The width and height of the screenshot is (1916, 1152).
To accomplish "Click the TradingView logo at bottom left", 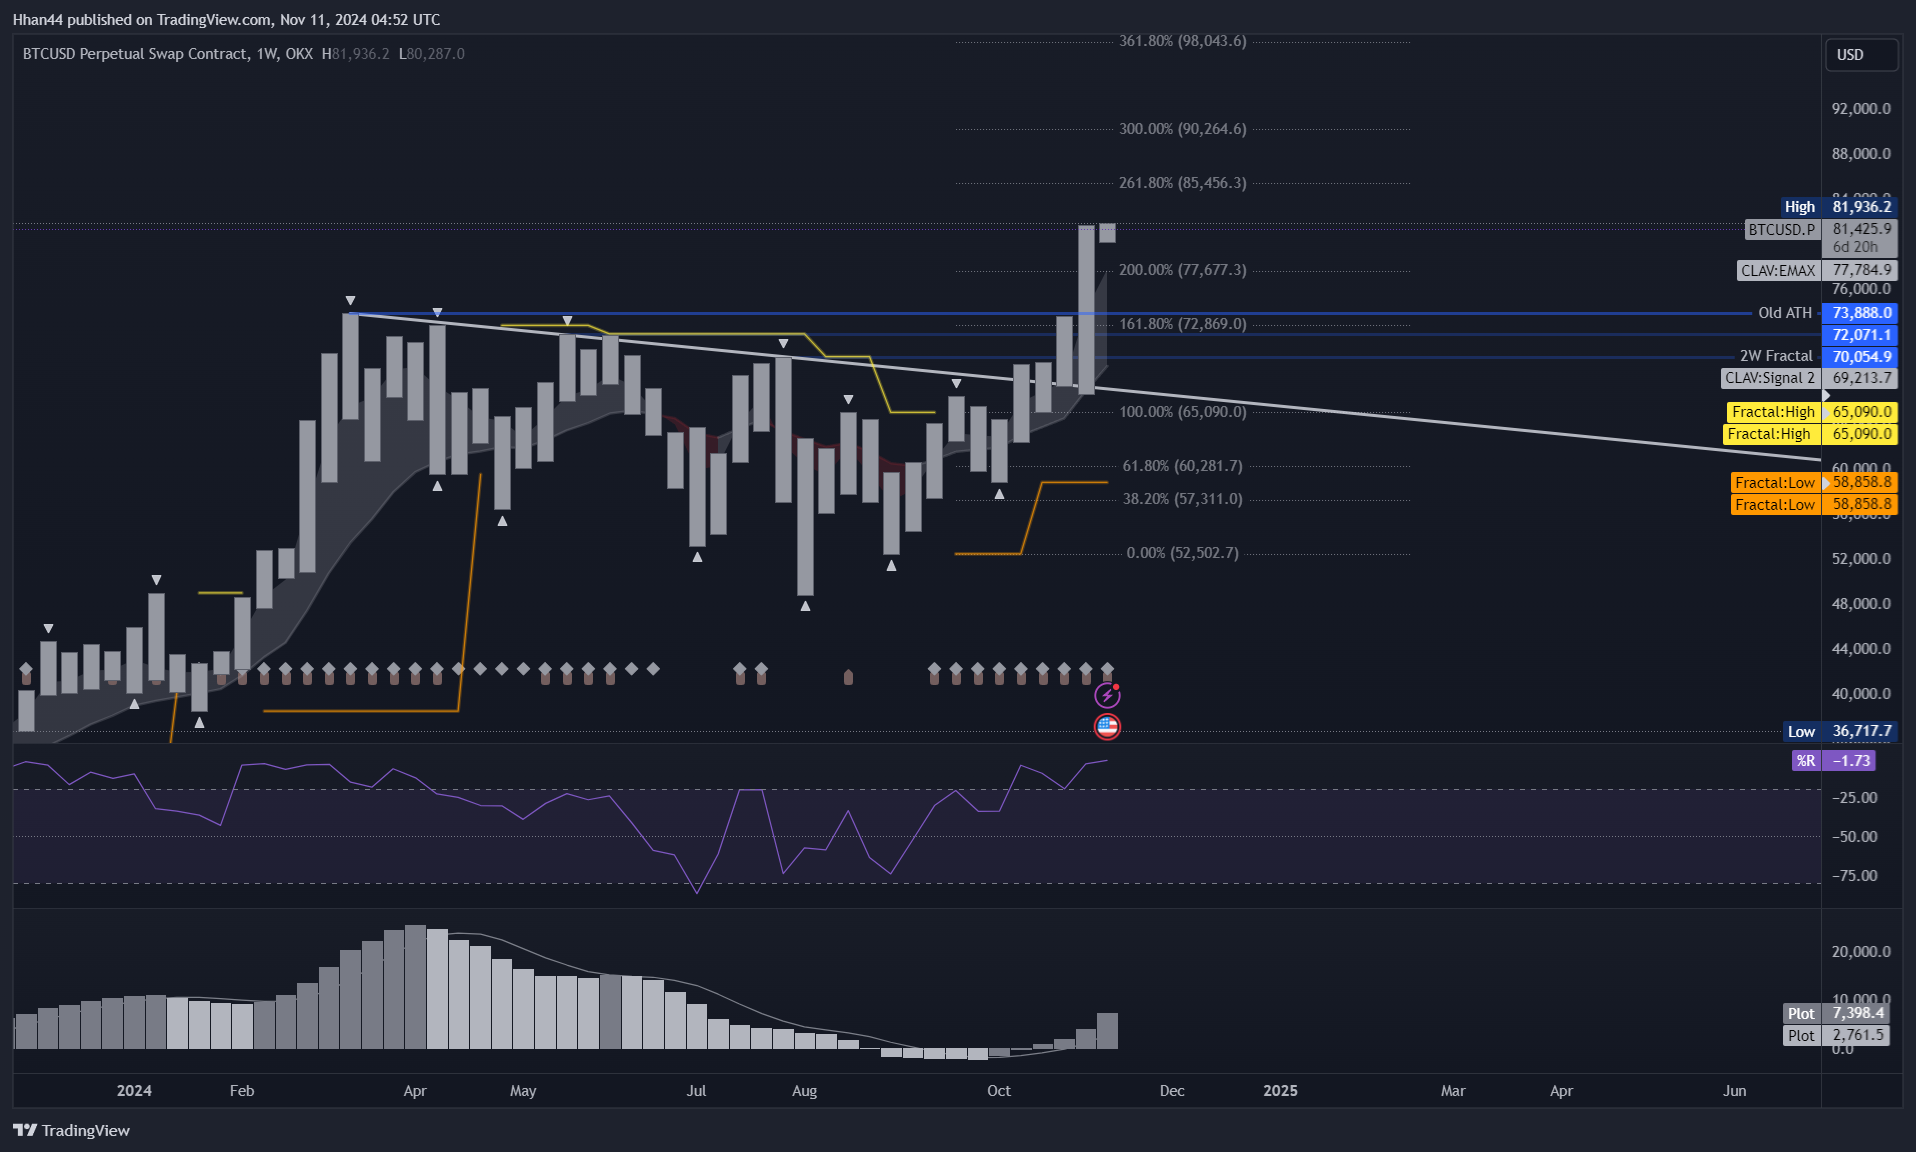I will point(72,1130).
